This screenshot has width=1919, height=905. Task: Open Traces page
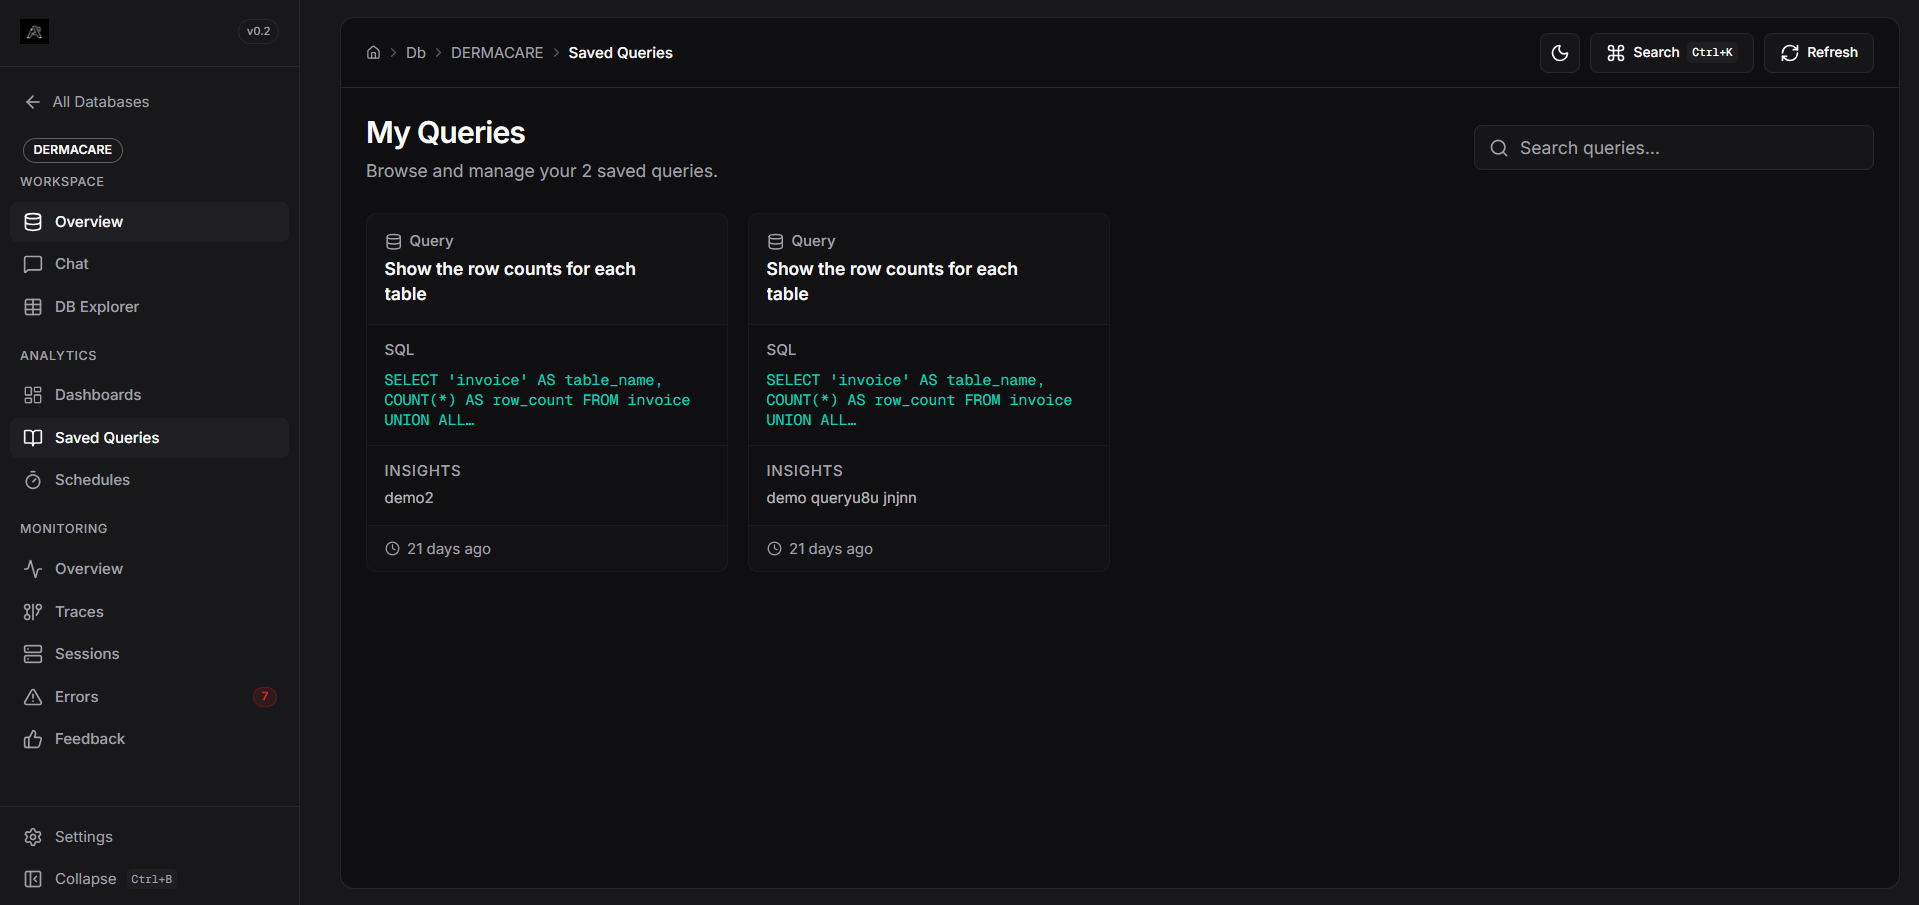pyautogui.click(x=150, y=612)
